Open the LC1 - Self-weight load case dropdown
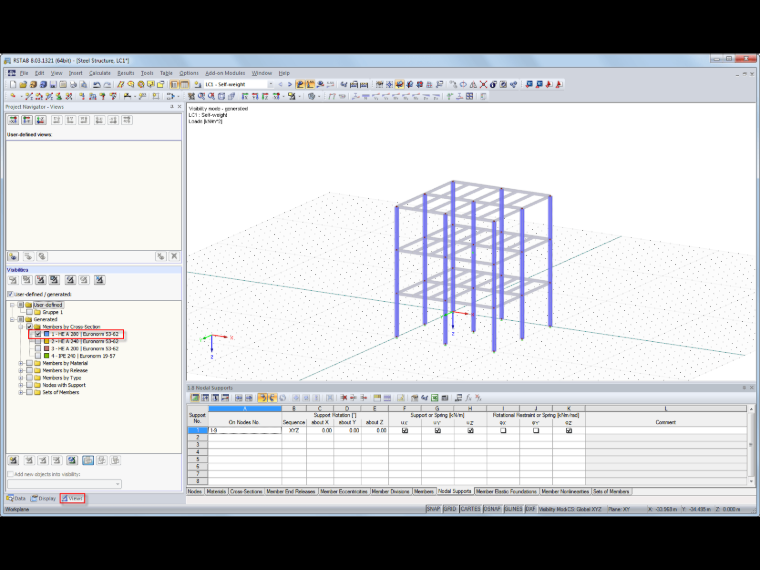 pos(270,84)
